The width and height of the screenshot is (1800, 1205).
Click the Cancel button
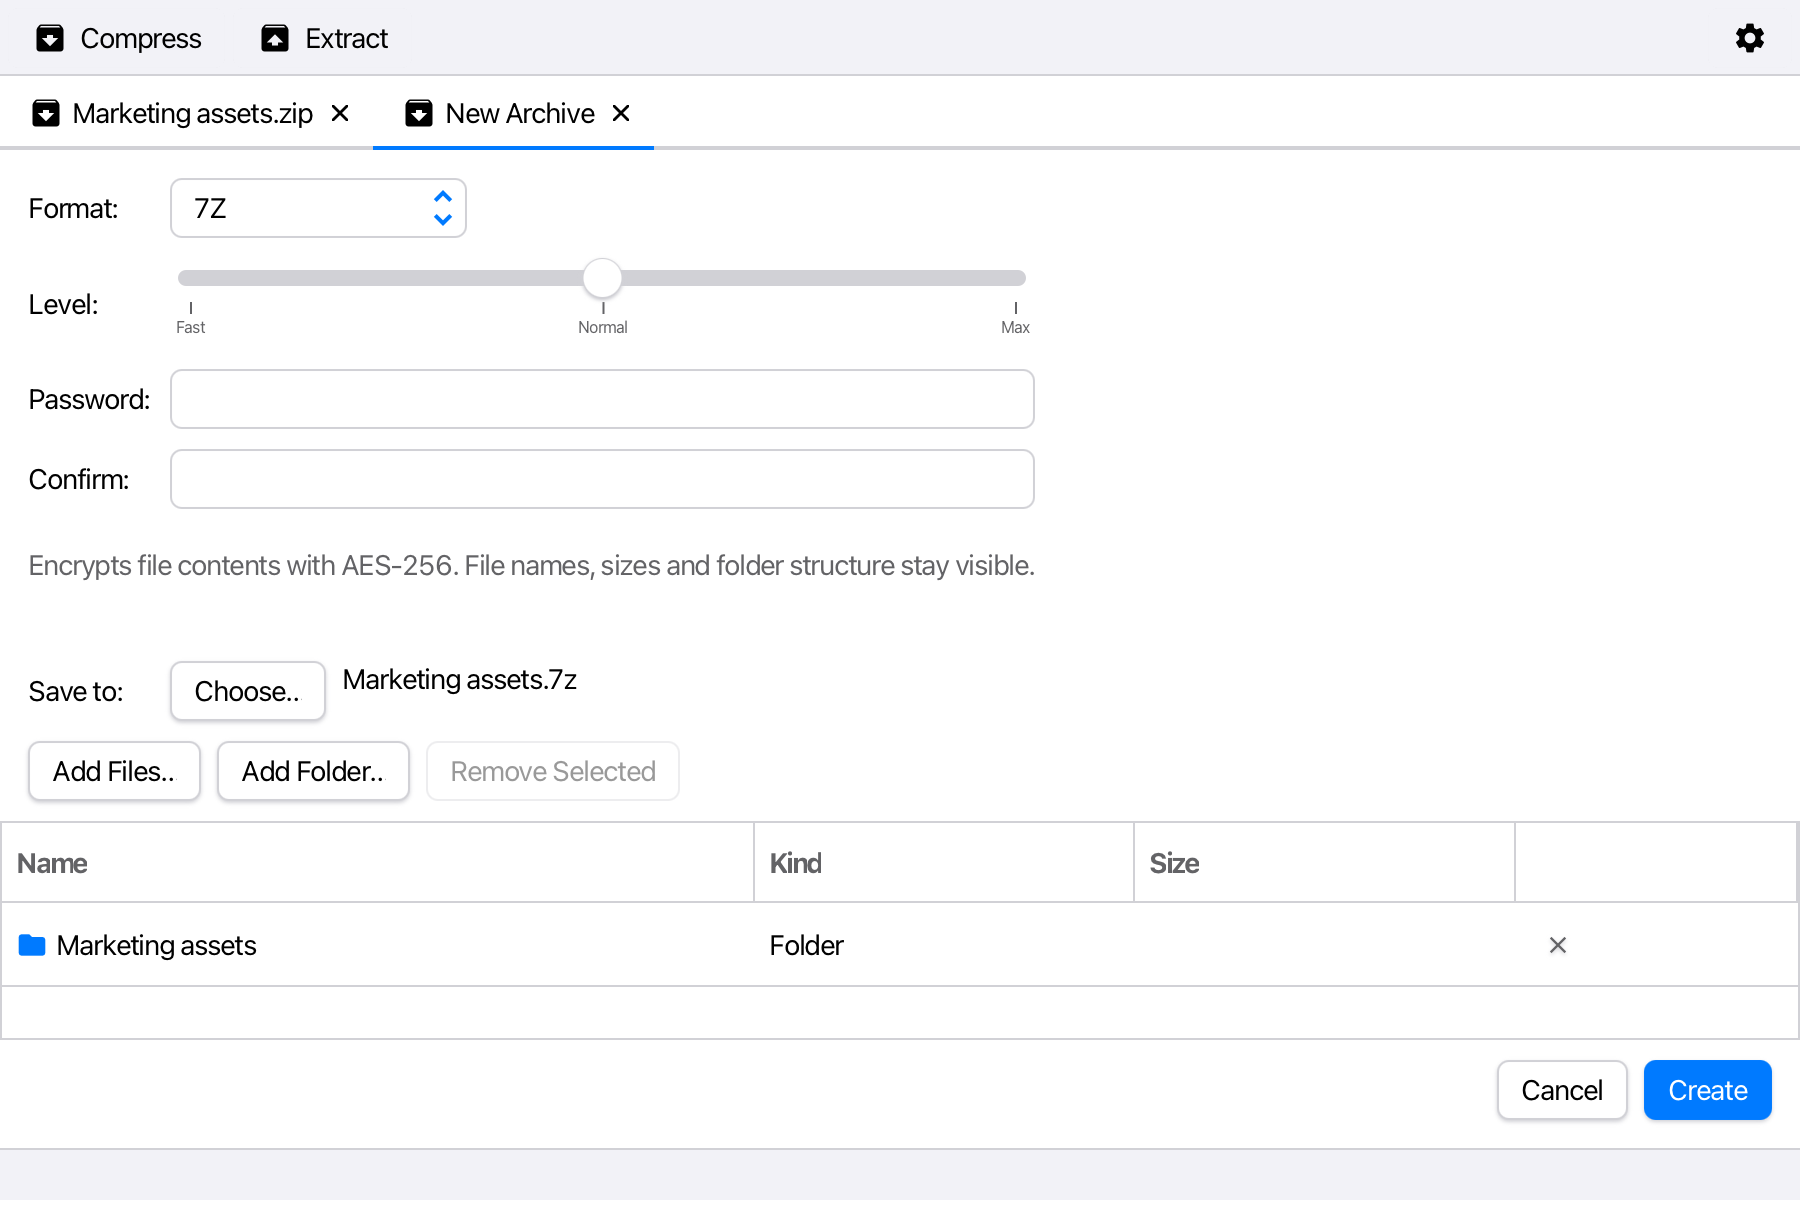tap(1562, 1090)
